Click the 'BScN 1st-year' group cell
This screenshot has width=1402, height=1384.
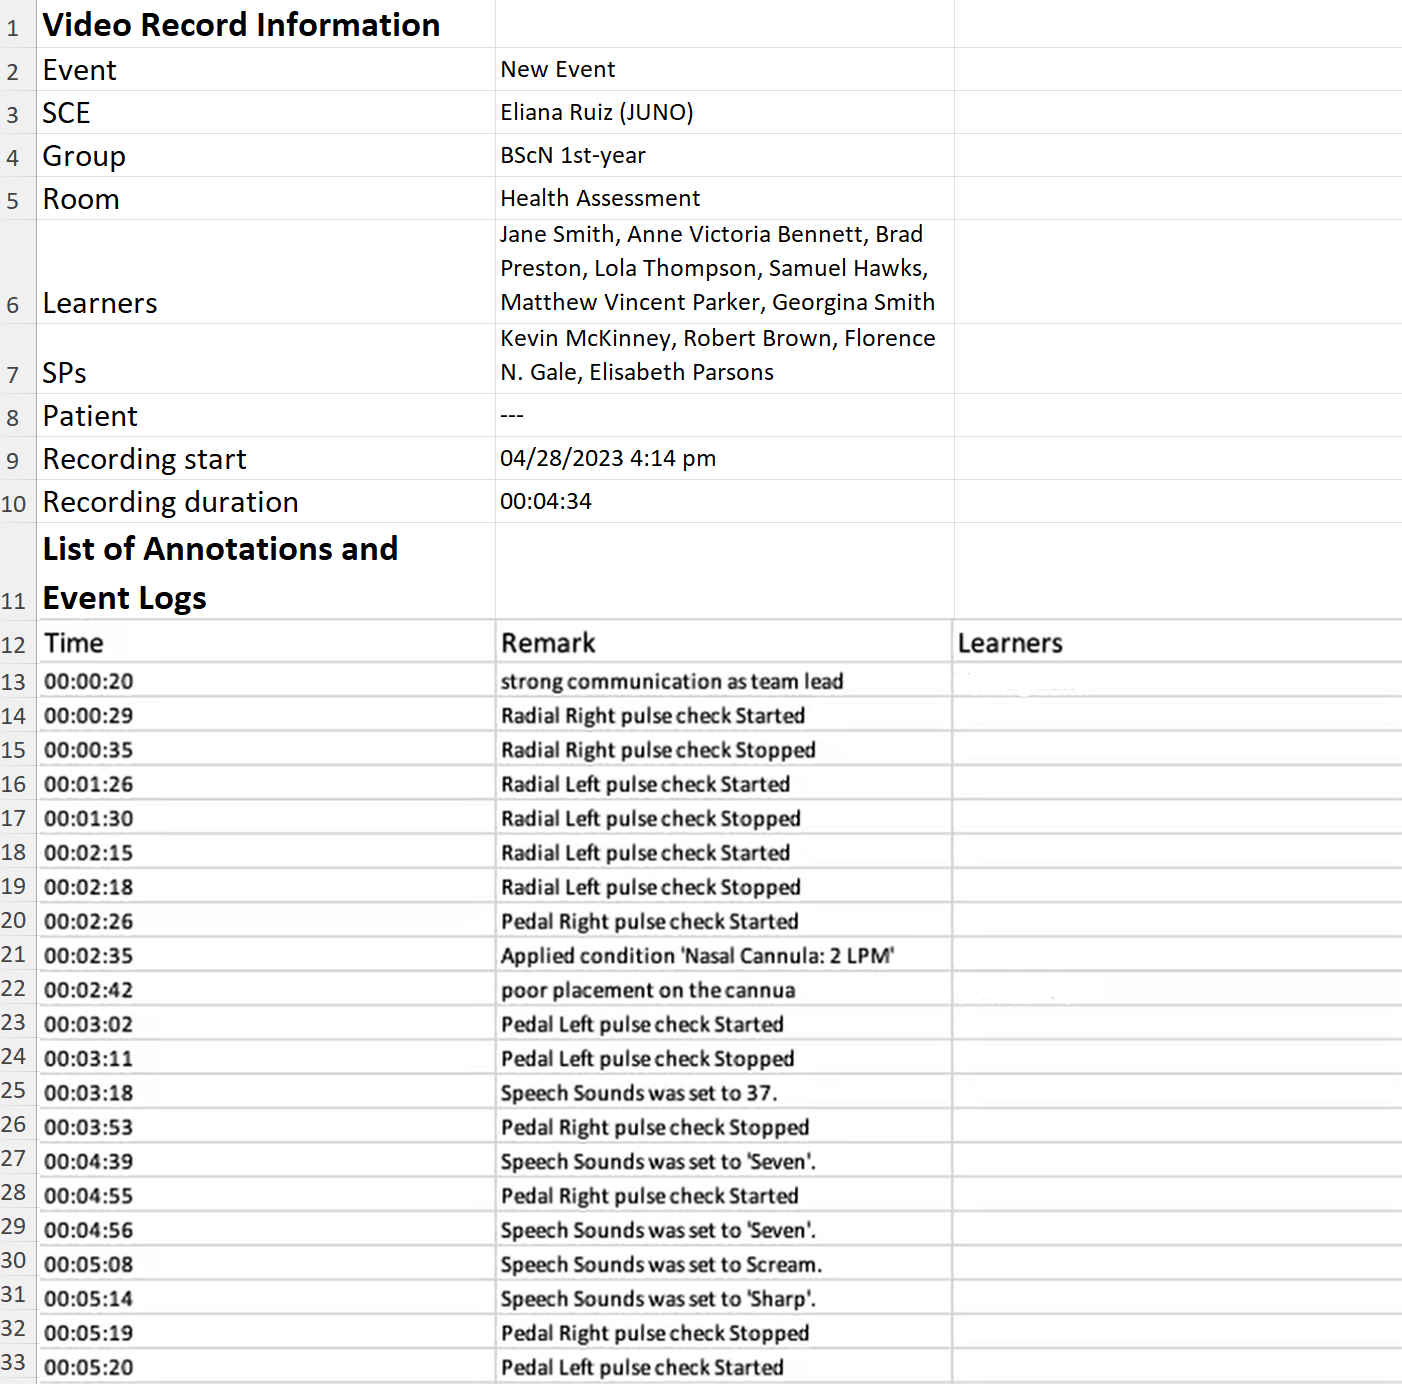pos(725,155)
